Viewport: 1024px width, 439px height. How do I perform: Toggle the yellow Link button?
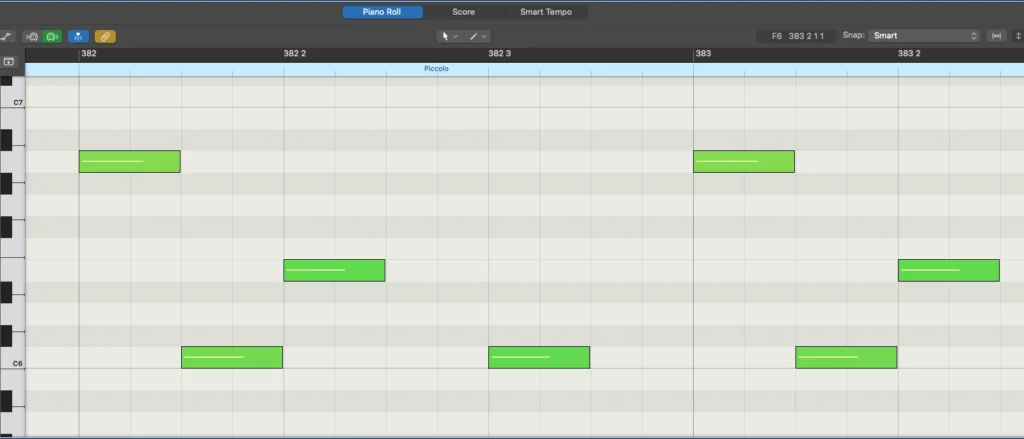pos(105,37)
